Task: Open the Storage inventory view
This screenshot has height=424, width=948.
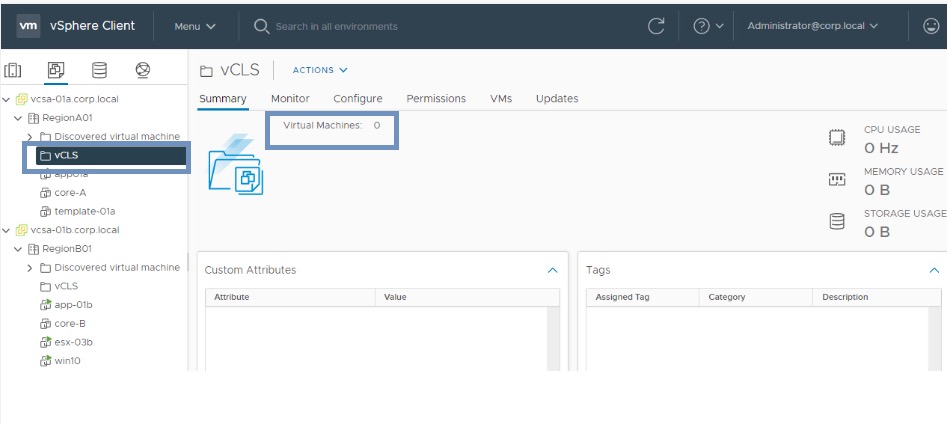Action: pos(99,70)
